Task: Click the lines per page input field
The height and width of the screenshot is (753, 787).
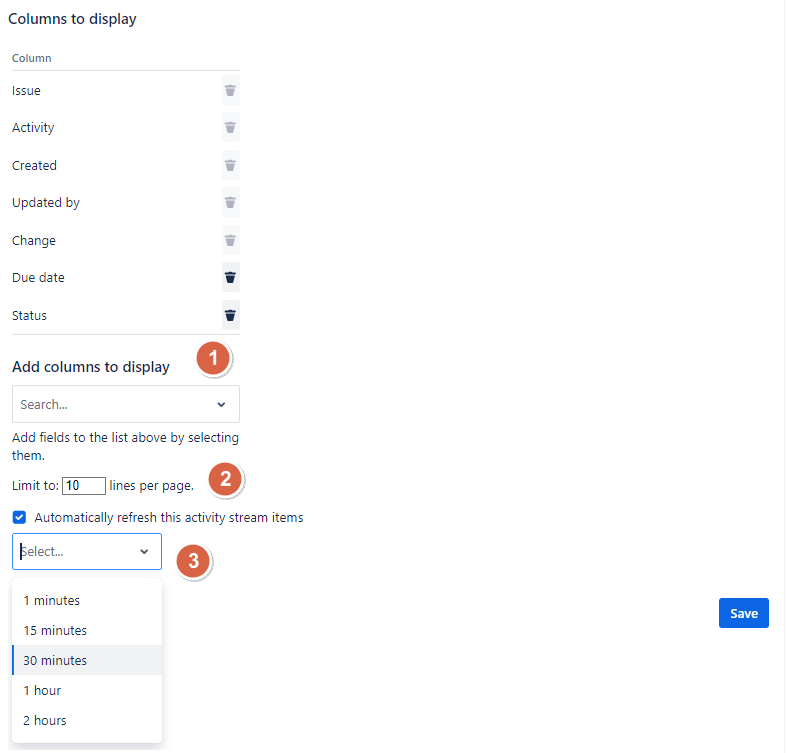Action: tap(84, 486)
